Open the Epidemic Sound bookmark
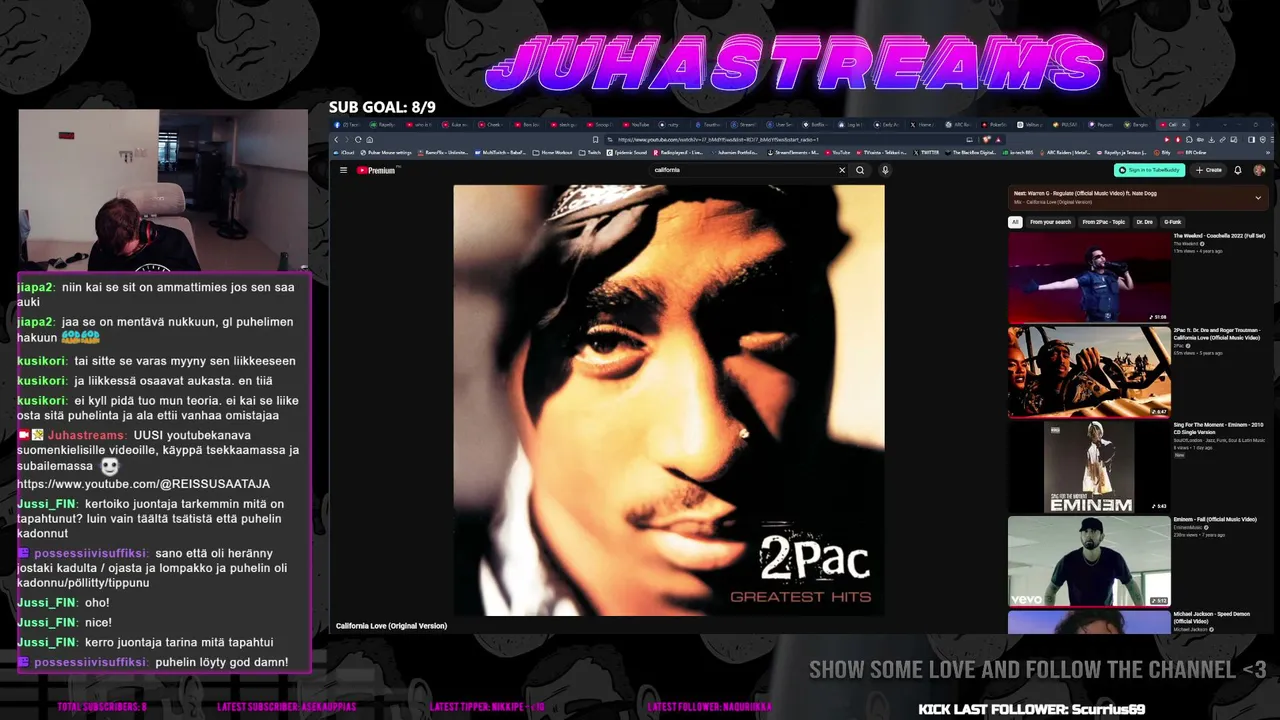The height and width of the screenshot is (720, 1280). 627,153
